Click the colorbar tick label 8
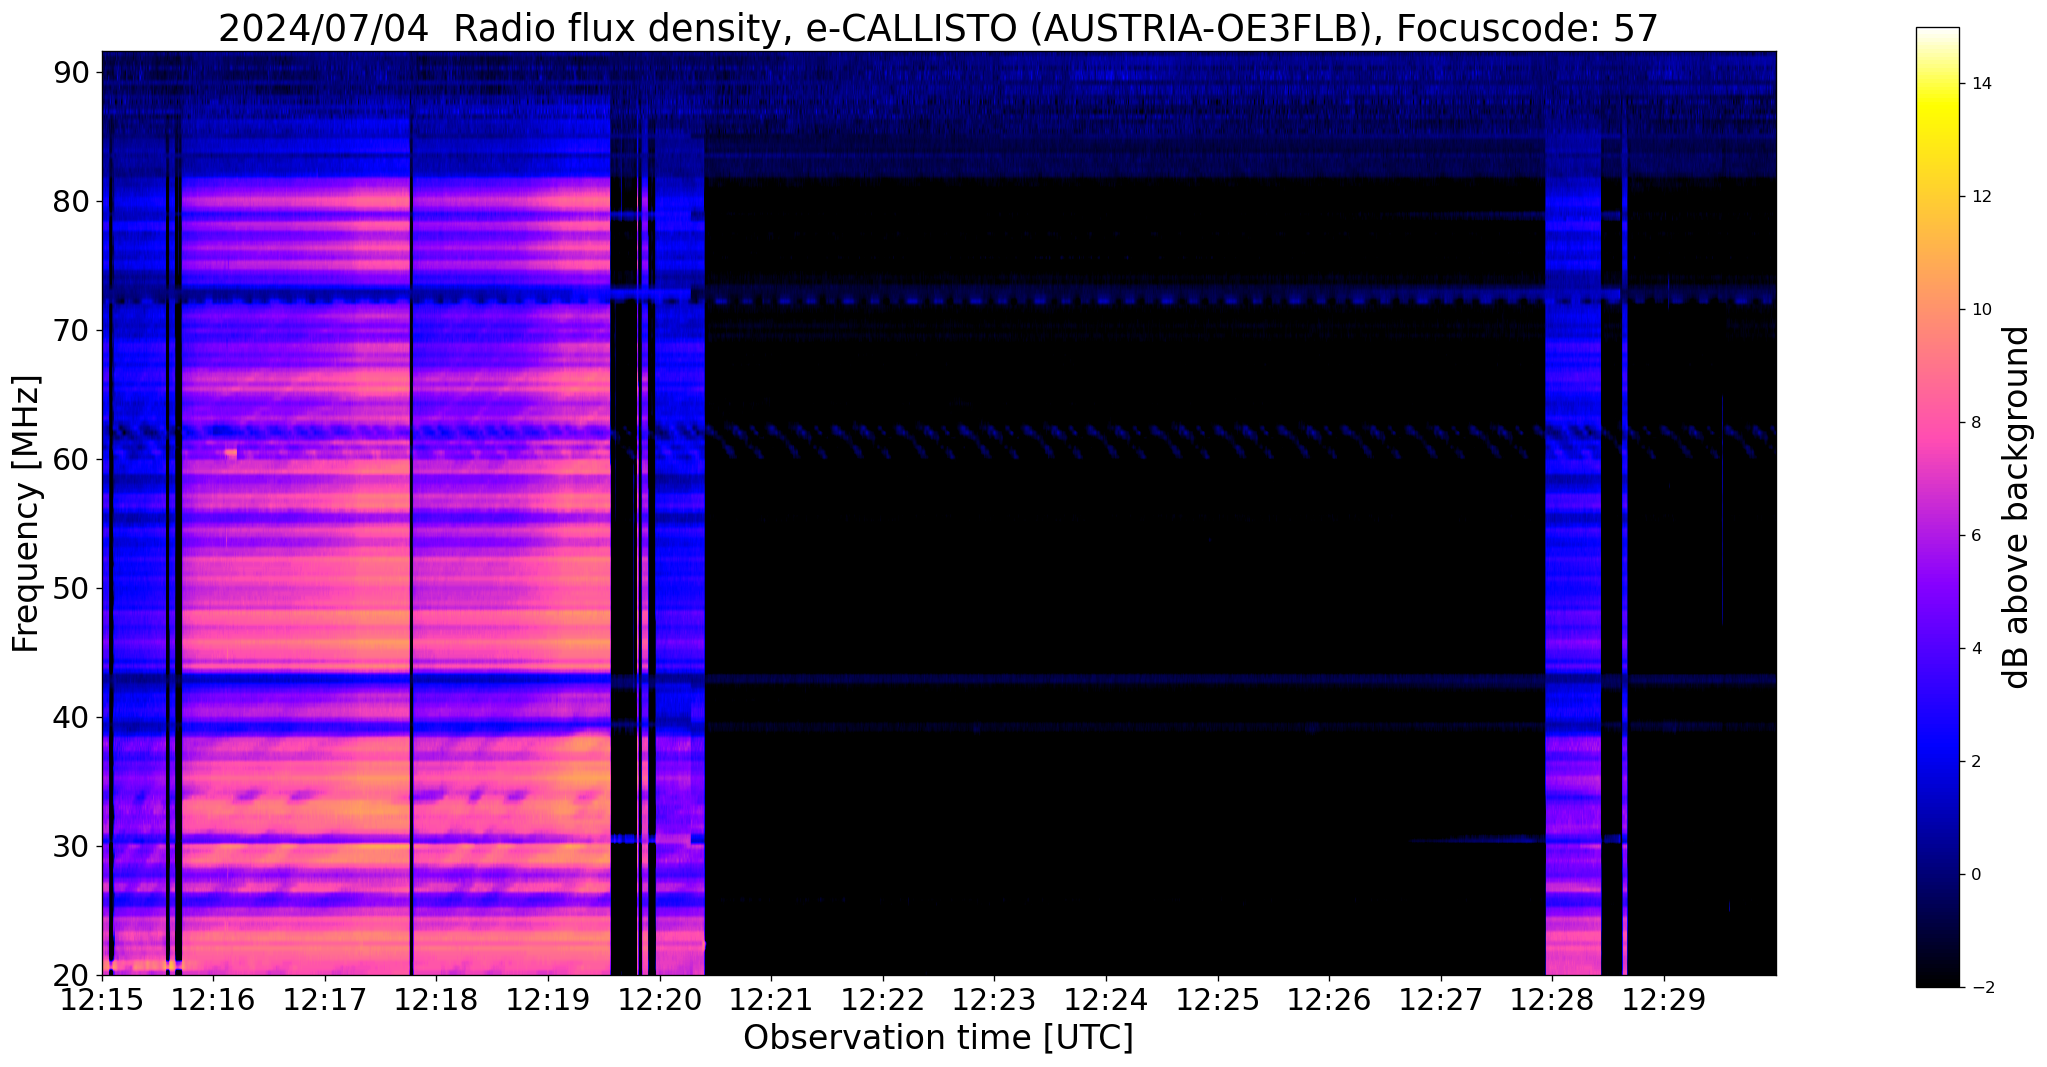Viewport: 2047px width, 1067px height. [1975, 423]
